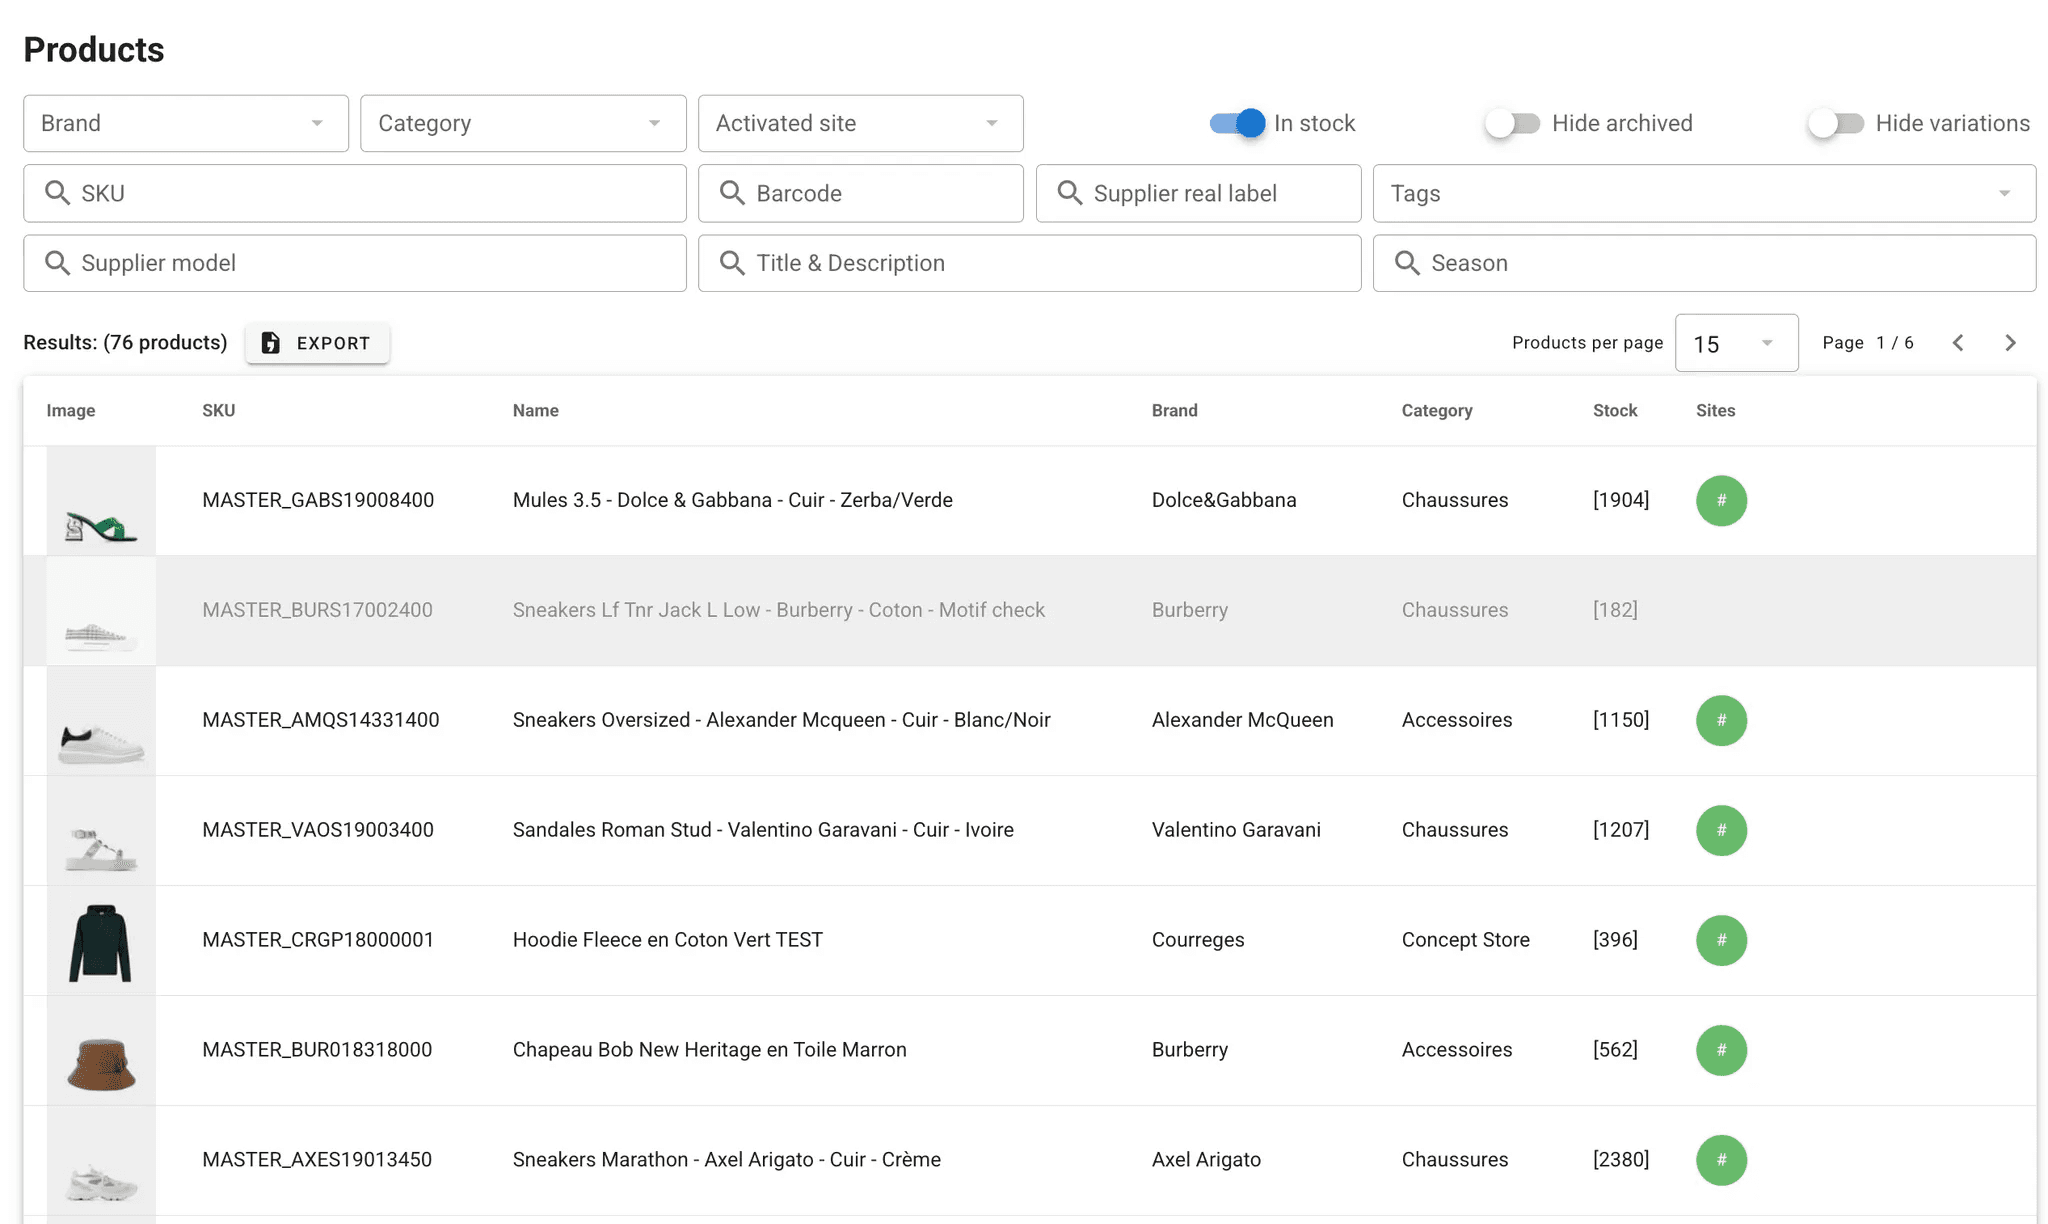Click the stock value [2380]
The width and height of the screenshot is (2048, 1224).
click(1621, 1160)
